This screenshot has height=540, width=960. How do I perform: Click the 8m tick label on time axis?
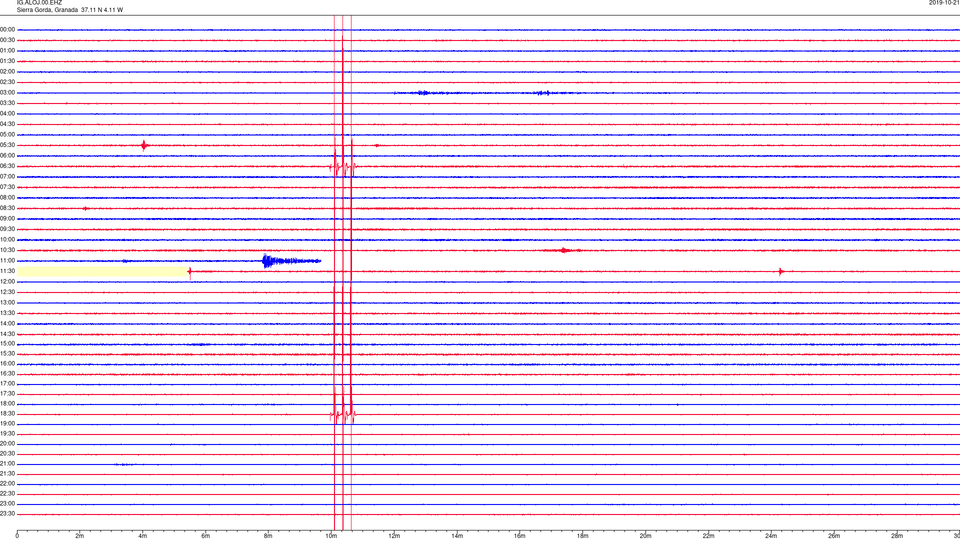tap(268, 536)
